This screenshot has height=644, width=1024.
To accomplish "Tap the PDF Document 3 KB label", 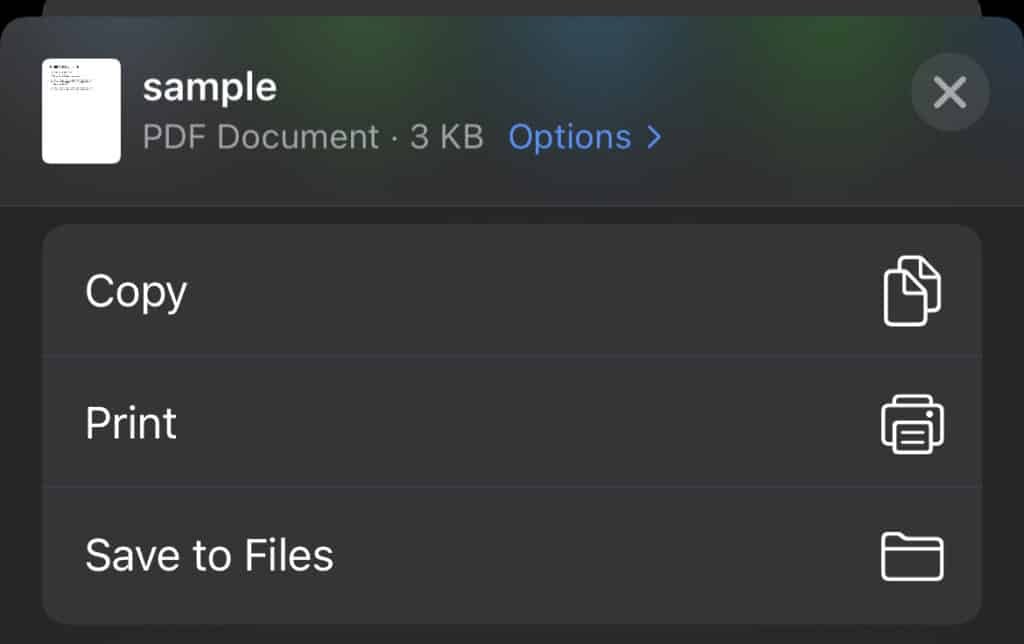I will click(x=313, y=137).
